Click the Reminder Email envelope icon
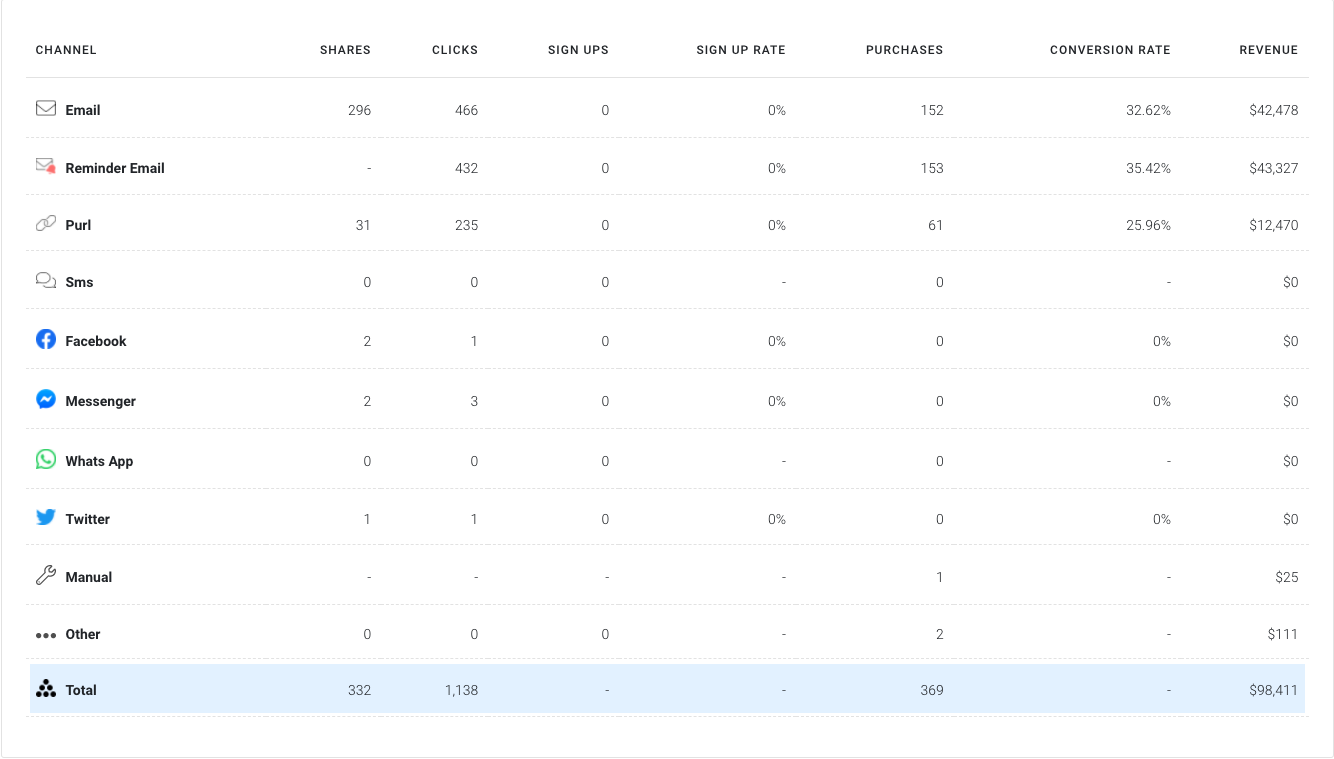Viewport: 1334px width, 759px height. click(46, 166)
